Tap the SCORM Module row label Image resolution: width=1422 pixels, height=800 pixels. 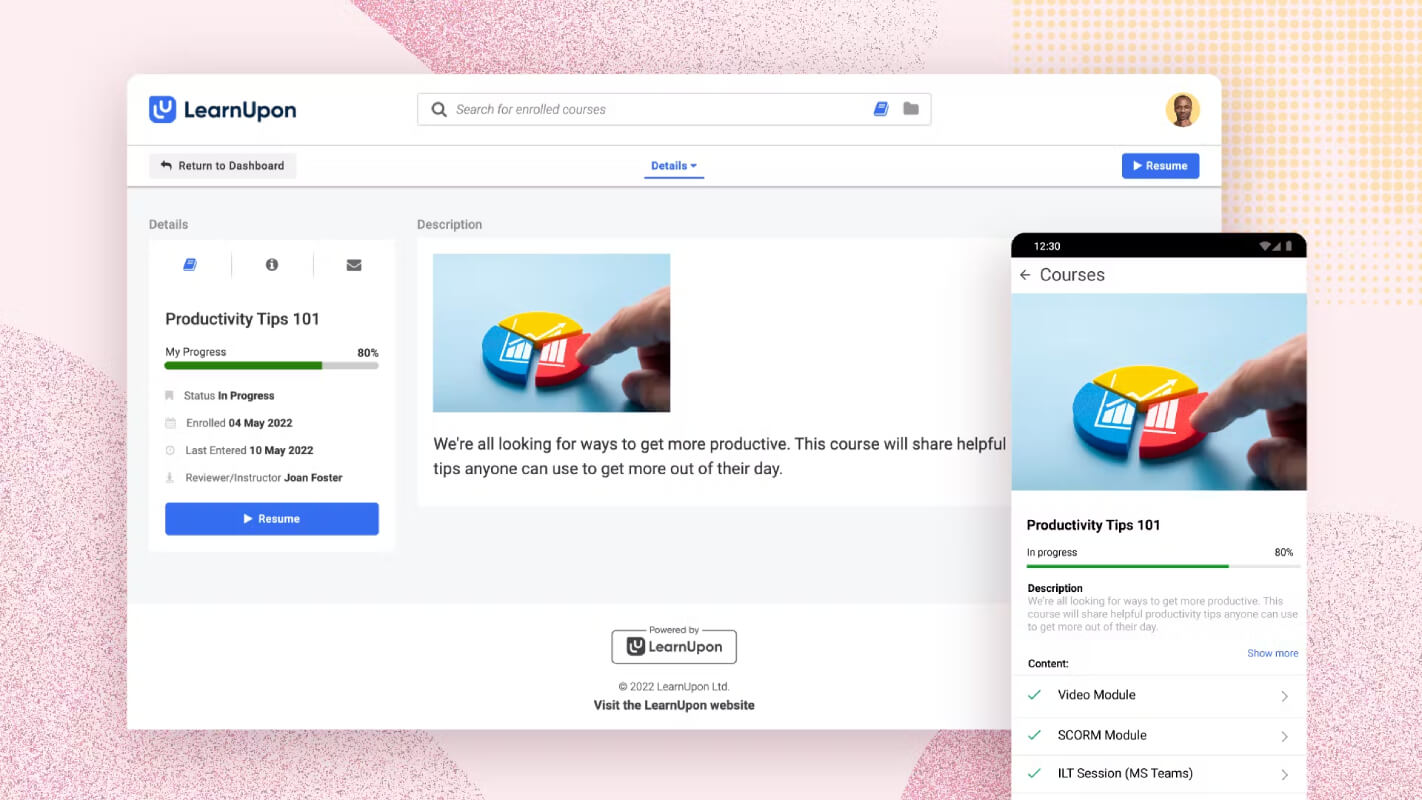tap(1102, 735)
